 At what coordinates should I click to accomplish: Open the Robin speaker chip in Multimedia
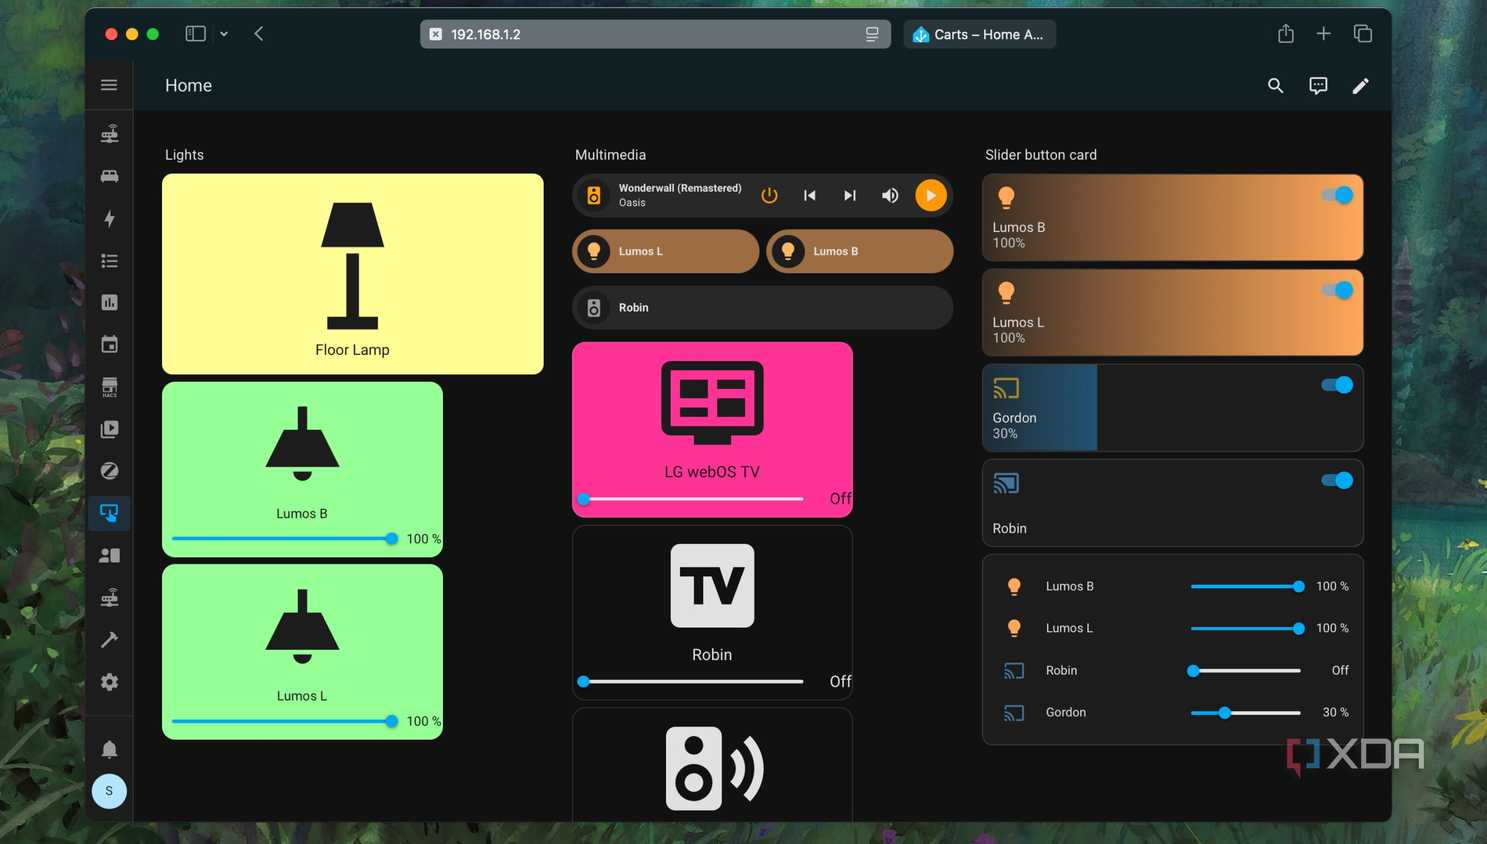[762, 308]
